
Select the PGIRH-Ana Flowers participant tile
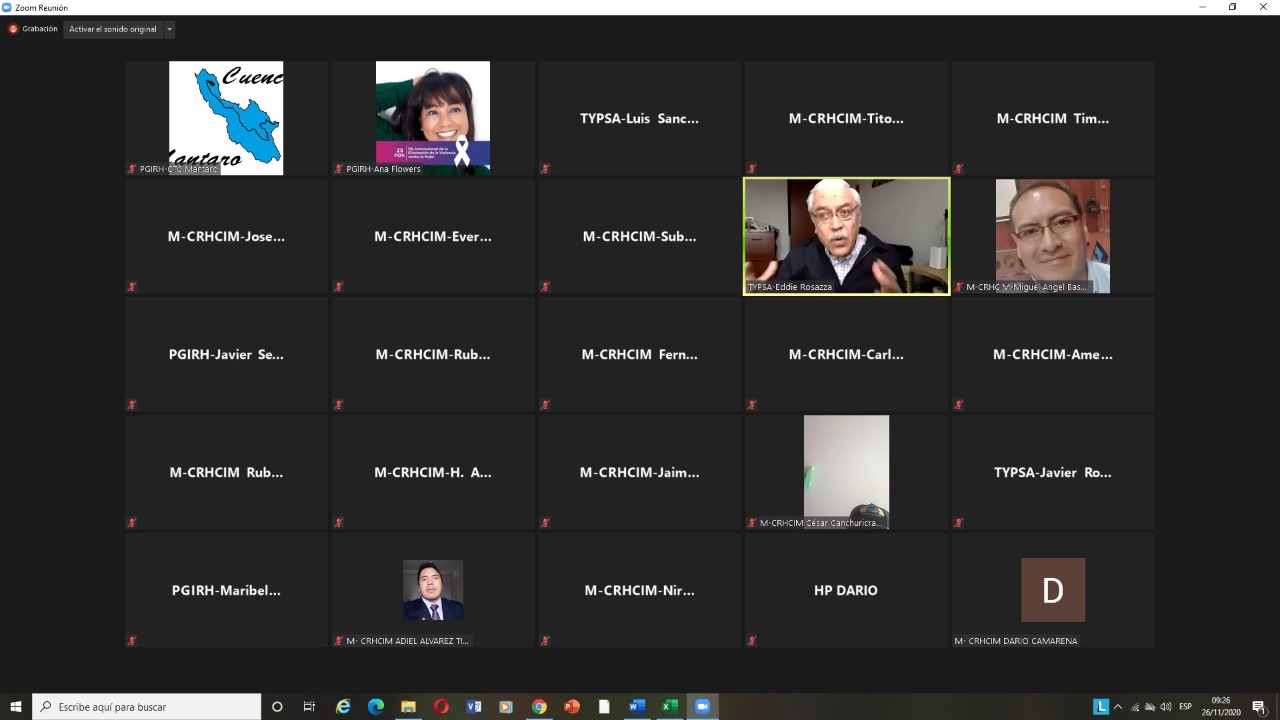pyautogui.click(x=433, y=118)
